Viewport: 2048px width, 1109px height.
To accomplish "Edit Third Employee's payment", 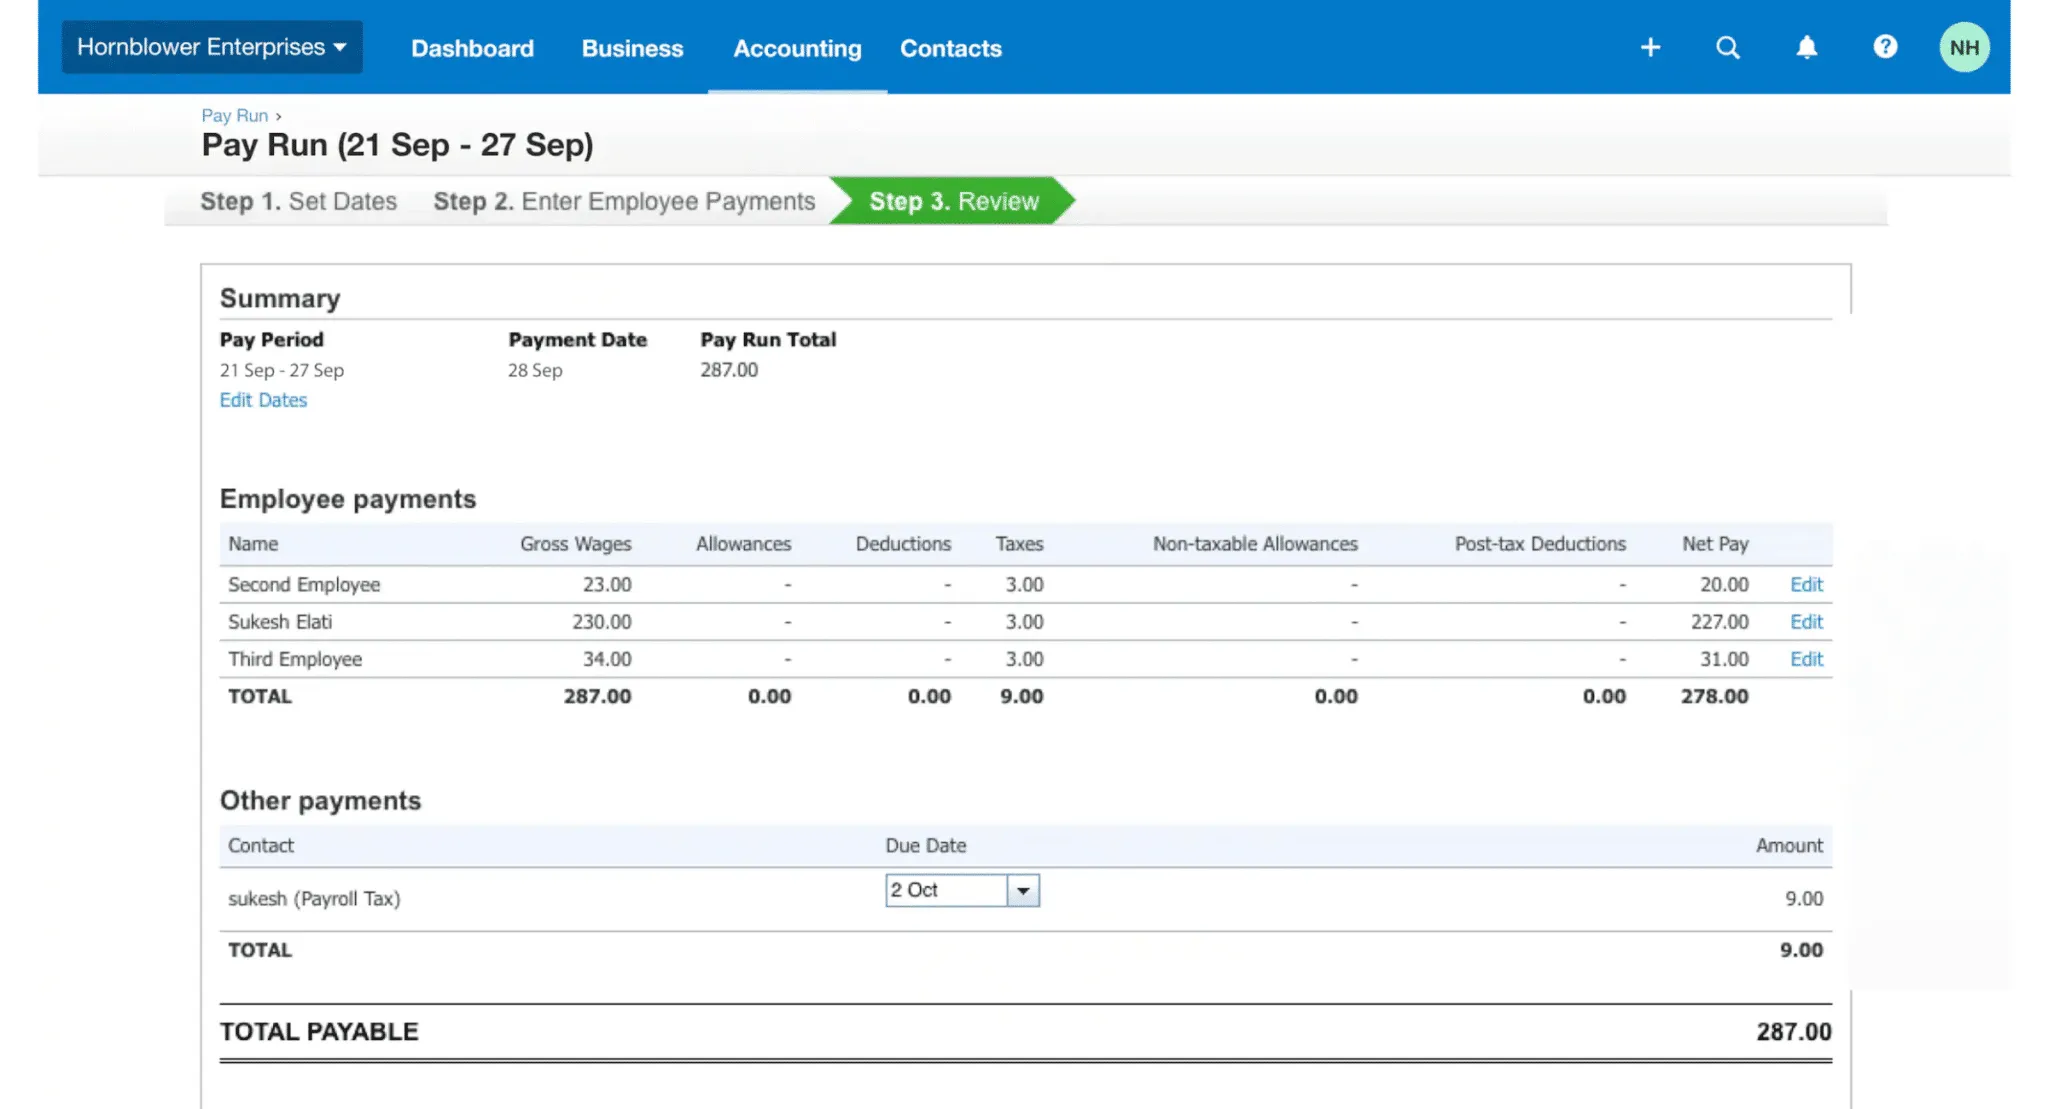I will pyautogui.click(x=1806, y=659).
